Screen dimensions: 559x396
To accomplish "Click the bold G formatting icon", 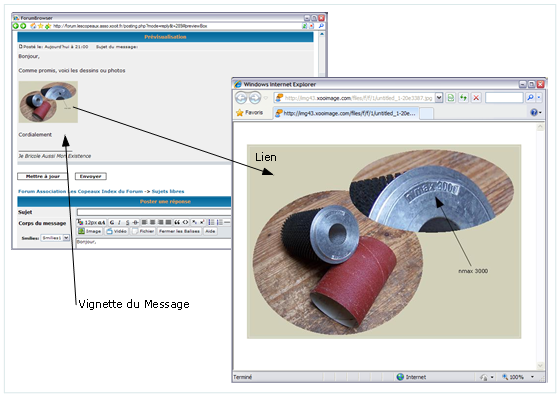I will point(112,222).
